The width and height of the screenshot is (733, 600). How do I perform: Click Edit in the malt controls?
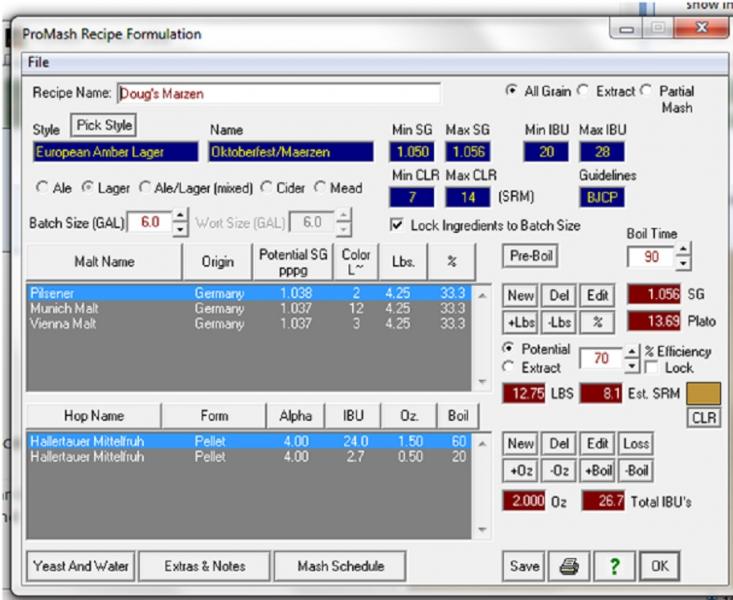point(597,296)
